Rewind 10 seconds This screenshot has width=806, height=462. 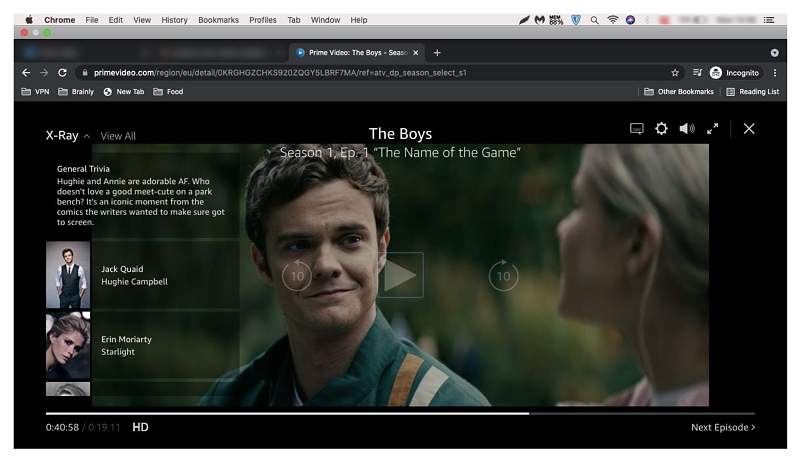click(297, 275)
